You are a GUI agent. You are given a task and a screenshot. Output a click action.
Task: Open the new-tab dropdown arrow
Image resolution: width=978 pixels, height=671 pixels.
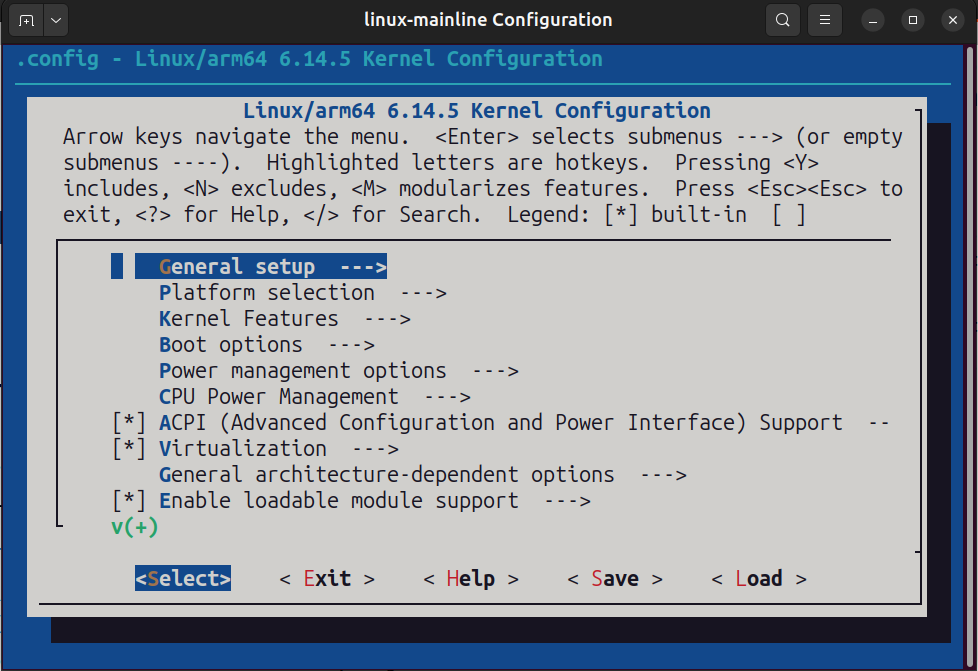[x=56, y=21]
